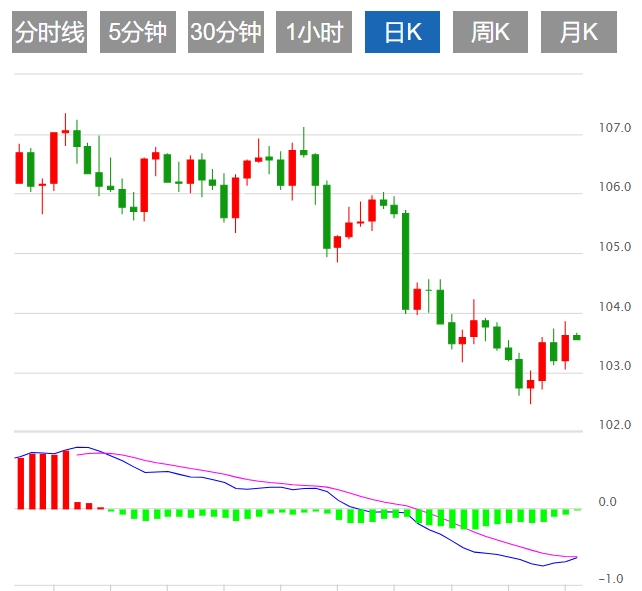This screenshot has width=642, height=591.
Task: Select the last green candlestick on the right
Action: [577, 337]
